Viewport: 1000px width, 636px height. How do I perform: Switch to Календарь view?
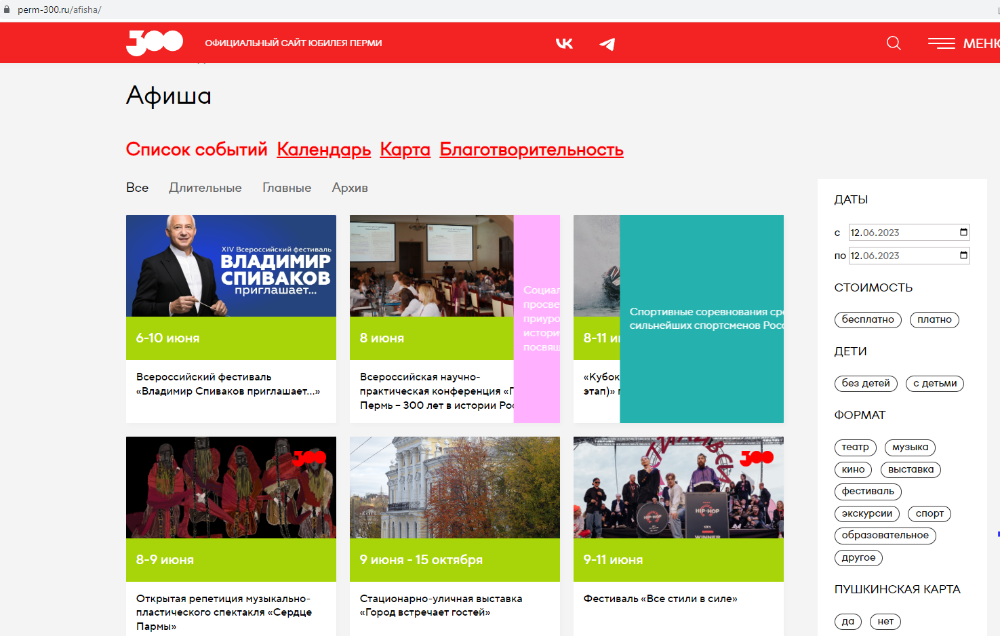coord(324,149)
